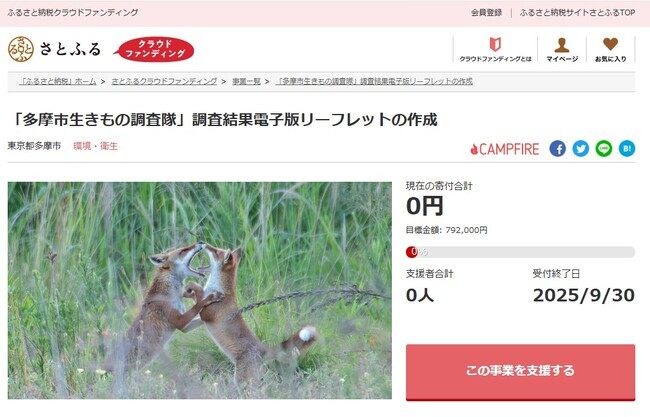Share project on Twitter
The image size is (650, 417).
(581, 148)
